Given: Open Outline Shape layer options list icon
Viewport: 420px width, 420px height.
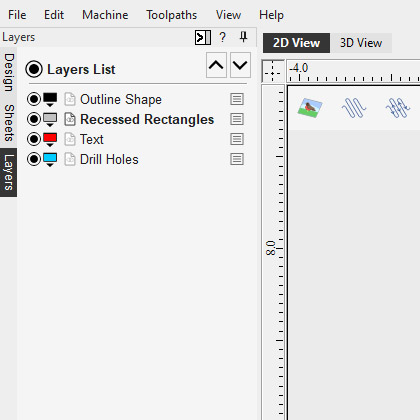Looking at the screenshot, I should (237, 99).
